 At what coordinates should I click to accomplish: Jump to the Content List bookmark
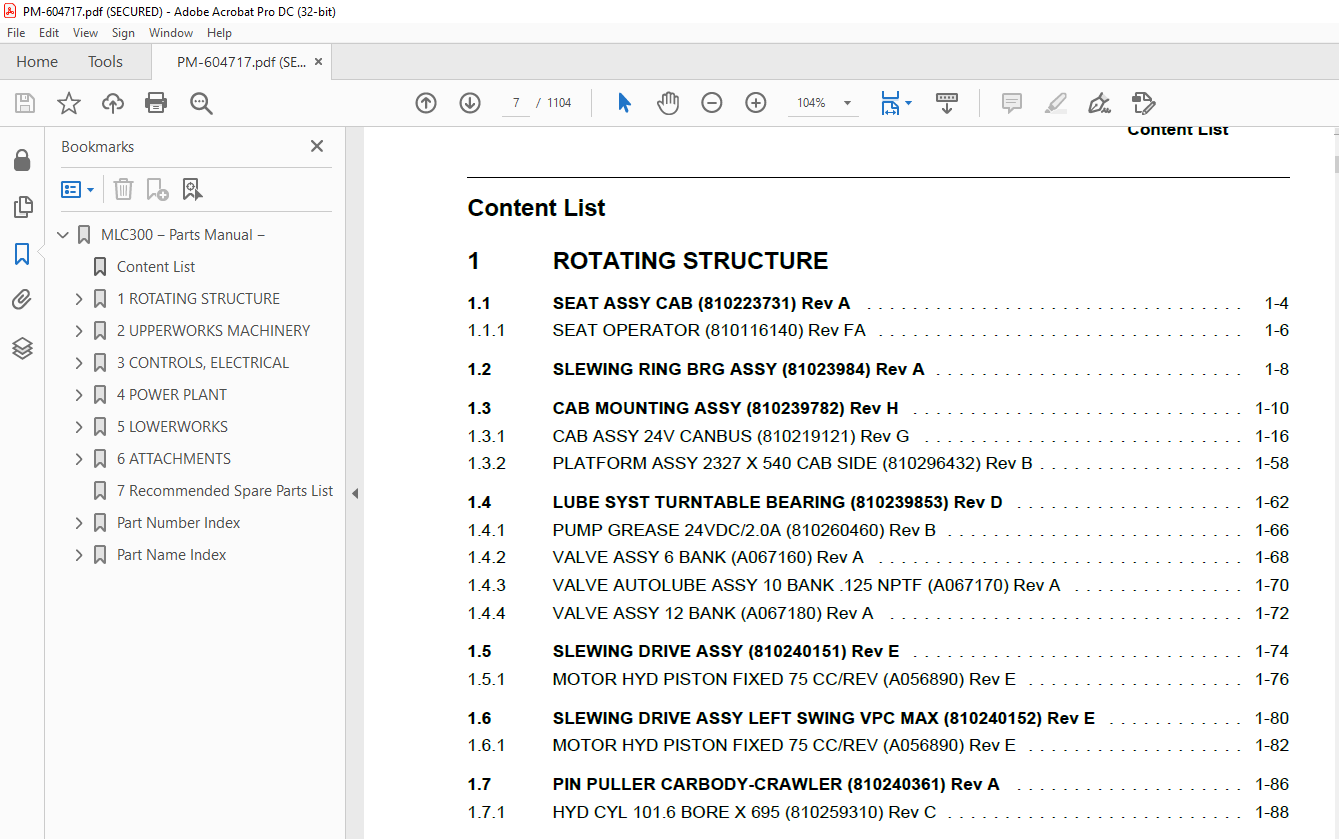(156, 267)
